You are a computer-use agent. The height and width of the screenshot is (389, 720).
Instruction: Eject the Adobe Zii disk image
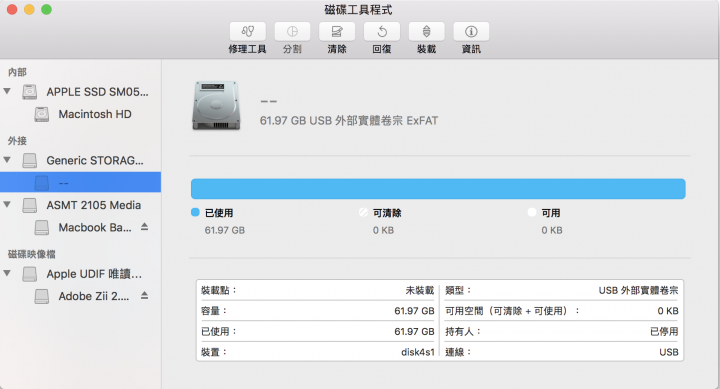pyautogui.click(x=144, y=295)
